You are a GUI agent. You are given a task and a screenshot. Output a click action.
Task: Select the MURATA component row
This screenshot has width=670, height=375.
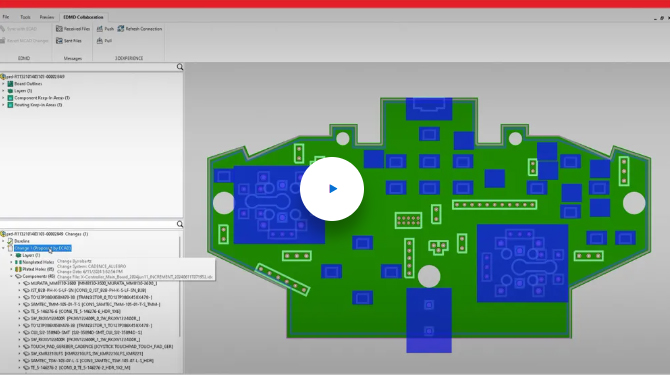click(94, 283)
